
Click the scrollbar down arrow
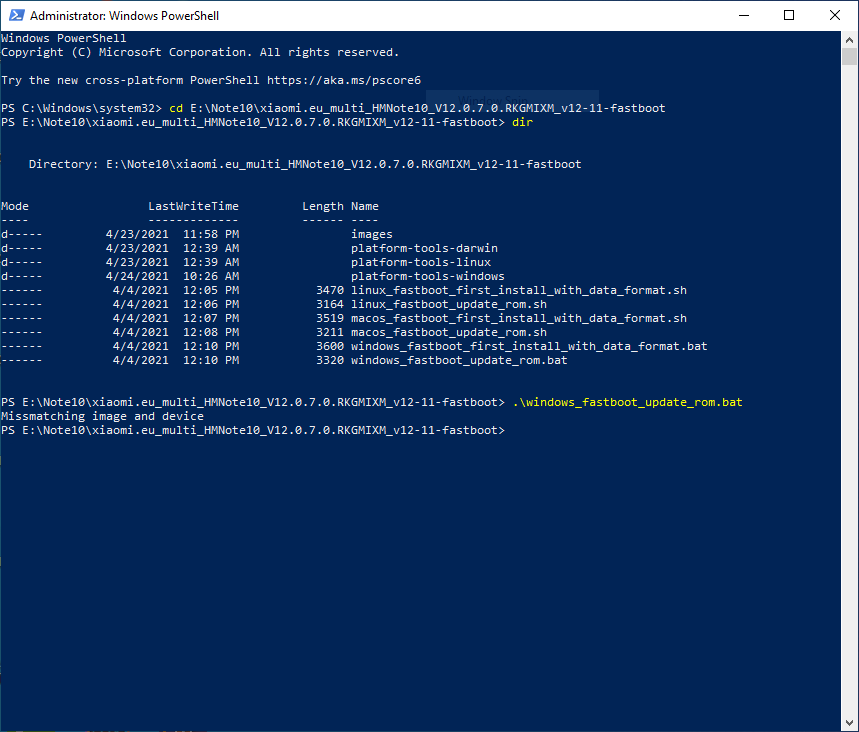tap(850, 723)
